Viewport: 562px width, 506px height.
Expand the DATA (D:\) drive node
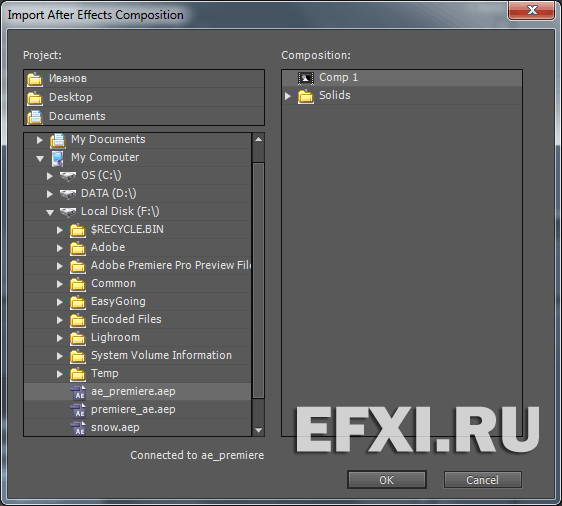[x=50, y=194]
